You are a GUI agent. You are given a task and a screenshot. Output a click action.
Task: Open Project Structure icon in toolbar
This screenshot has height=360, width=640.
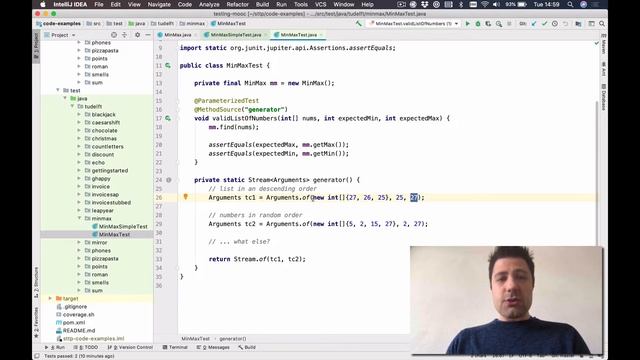(578, 24)
